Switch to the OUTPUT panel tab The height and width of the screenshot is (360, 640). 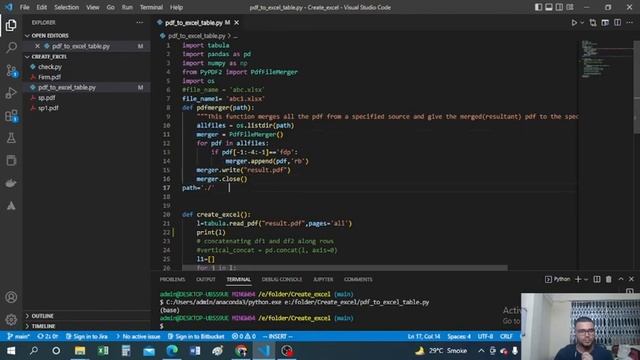206,280
